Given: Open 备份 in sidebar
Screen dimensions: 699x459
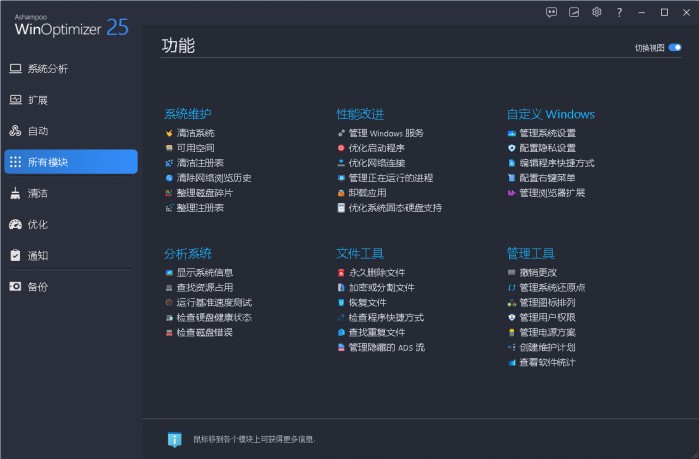Looking at the screenshot, I should click(71, 287).
